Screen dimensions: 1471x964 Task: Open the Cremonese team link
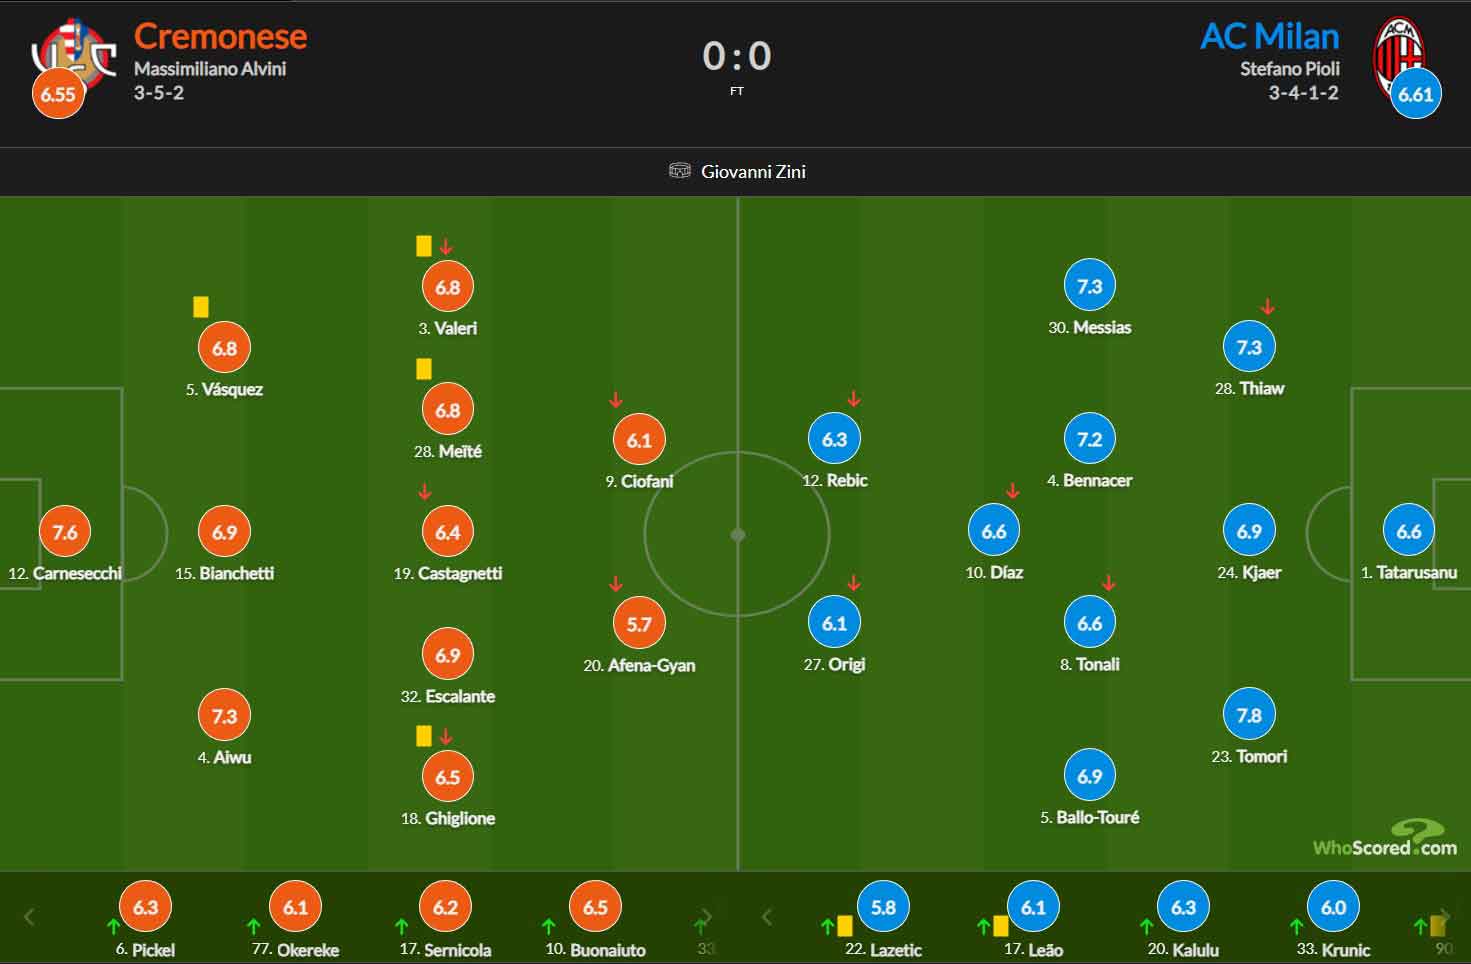point(220,36)
